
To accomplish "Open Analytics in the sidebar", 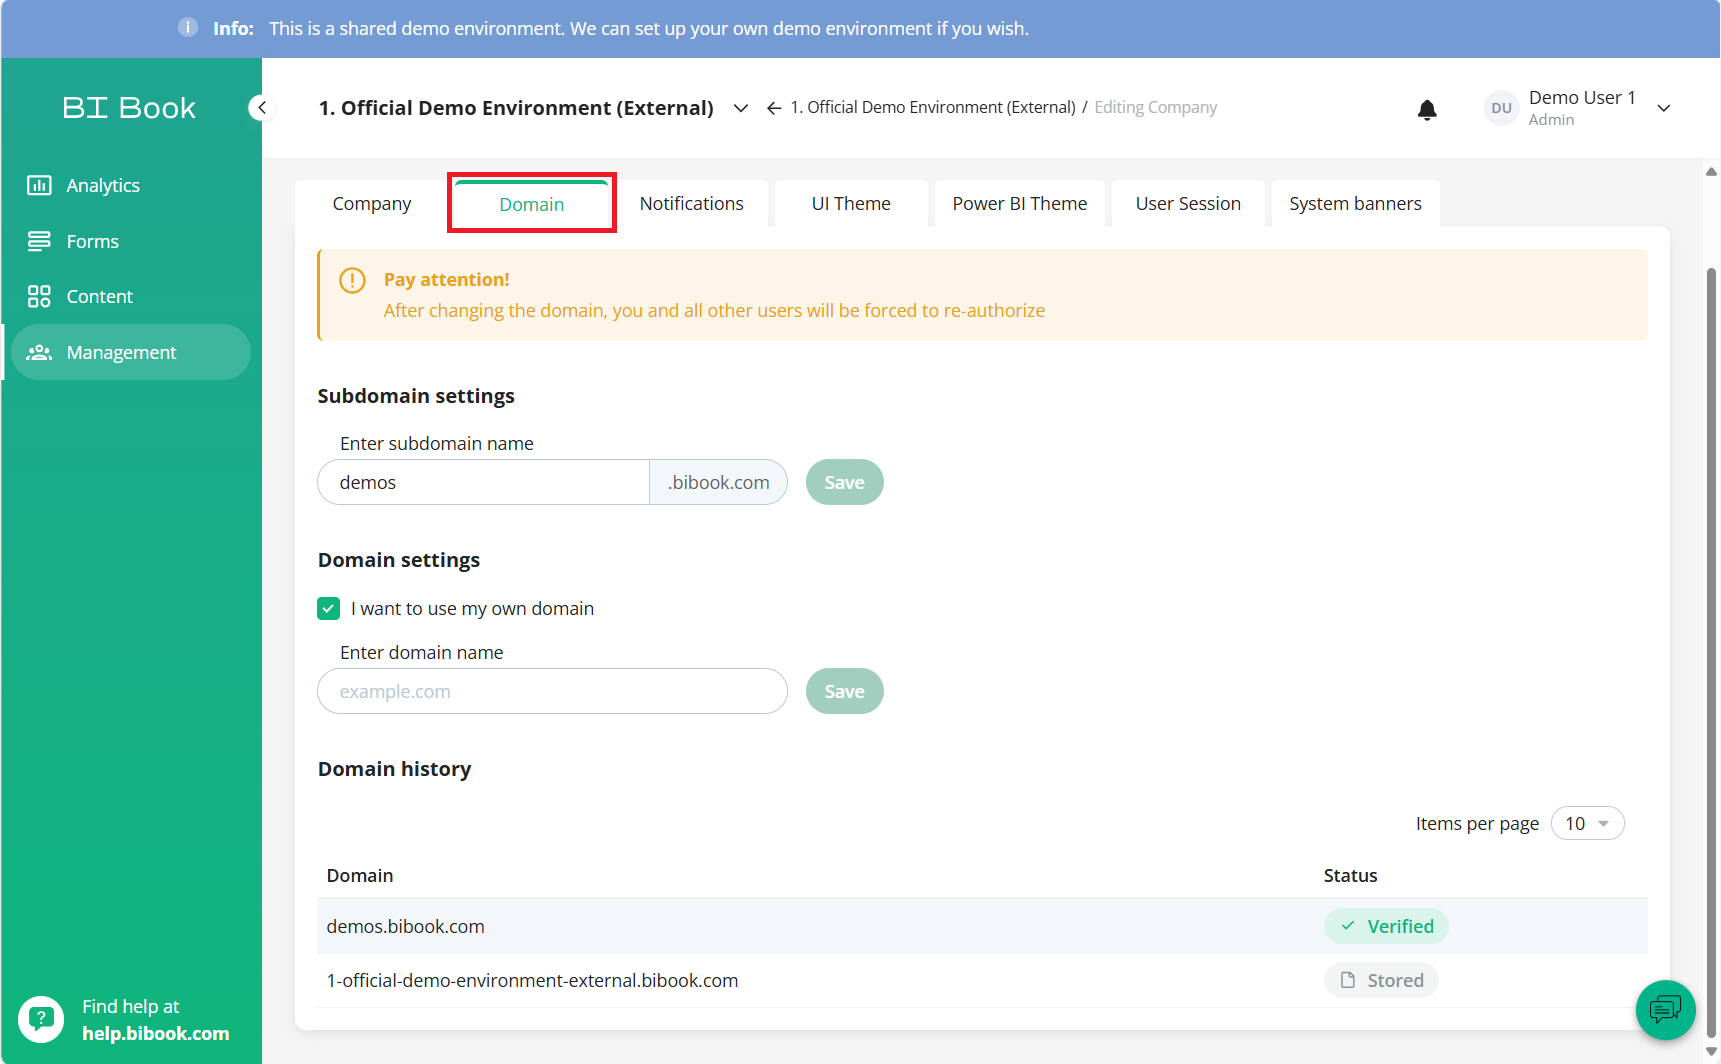I will pos(130,185).
